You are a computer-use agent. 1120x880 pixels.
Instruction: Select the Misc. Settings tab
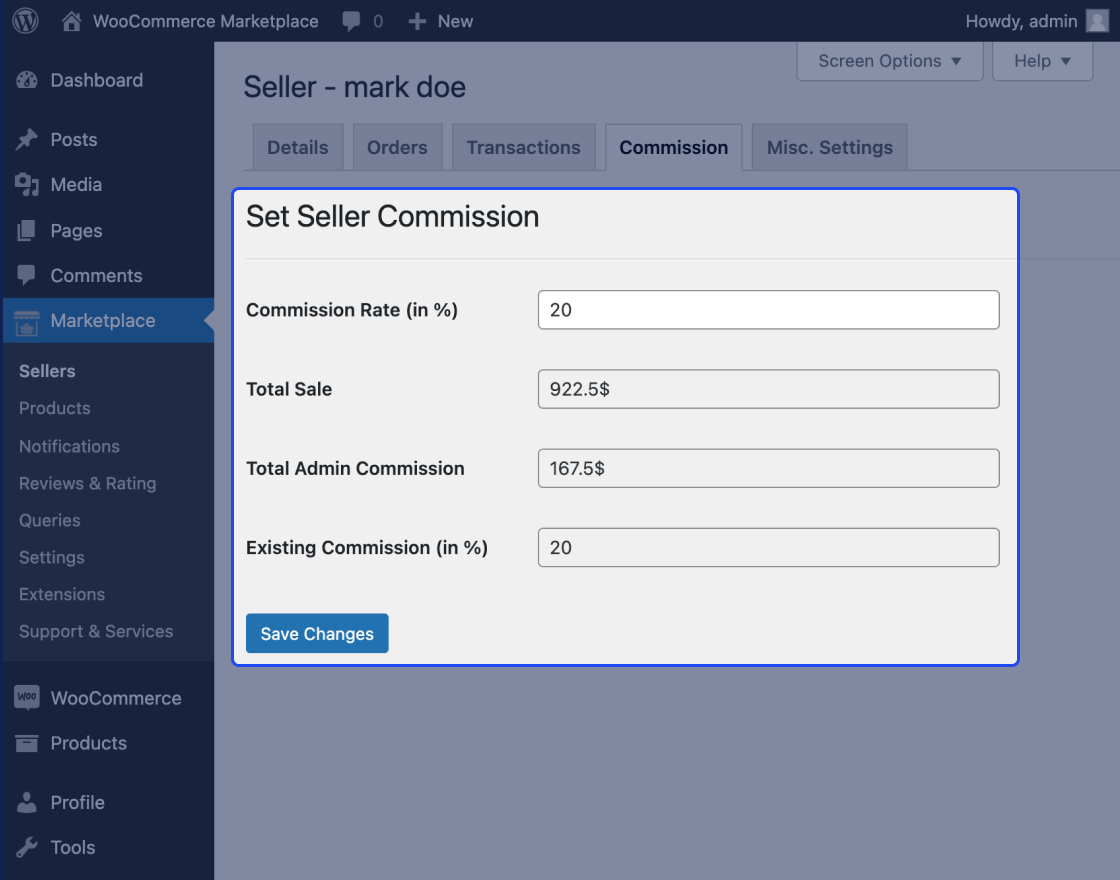[x=829, y=148]
